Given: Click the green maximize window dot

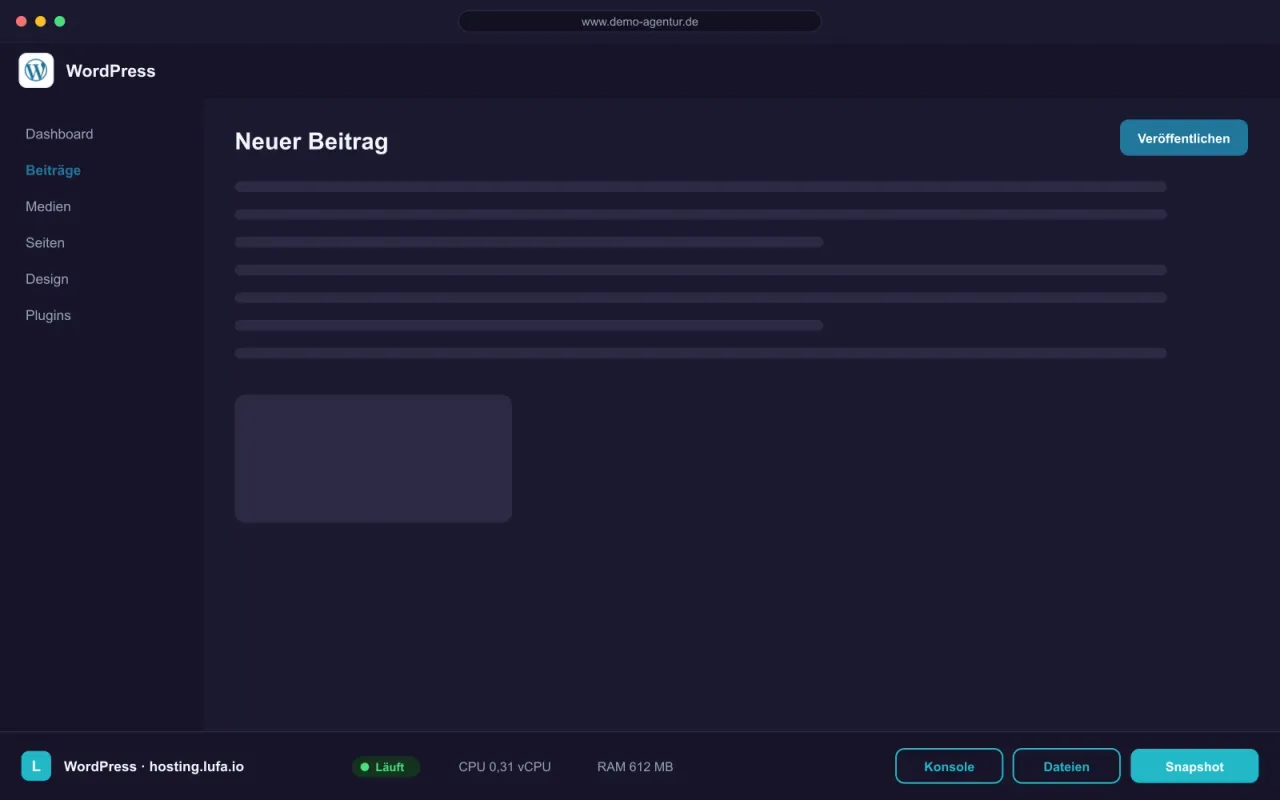Looking at the screenshot, I should point(60,21).
